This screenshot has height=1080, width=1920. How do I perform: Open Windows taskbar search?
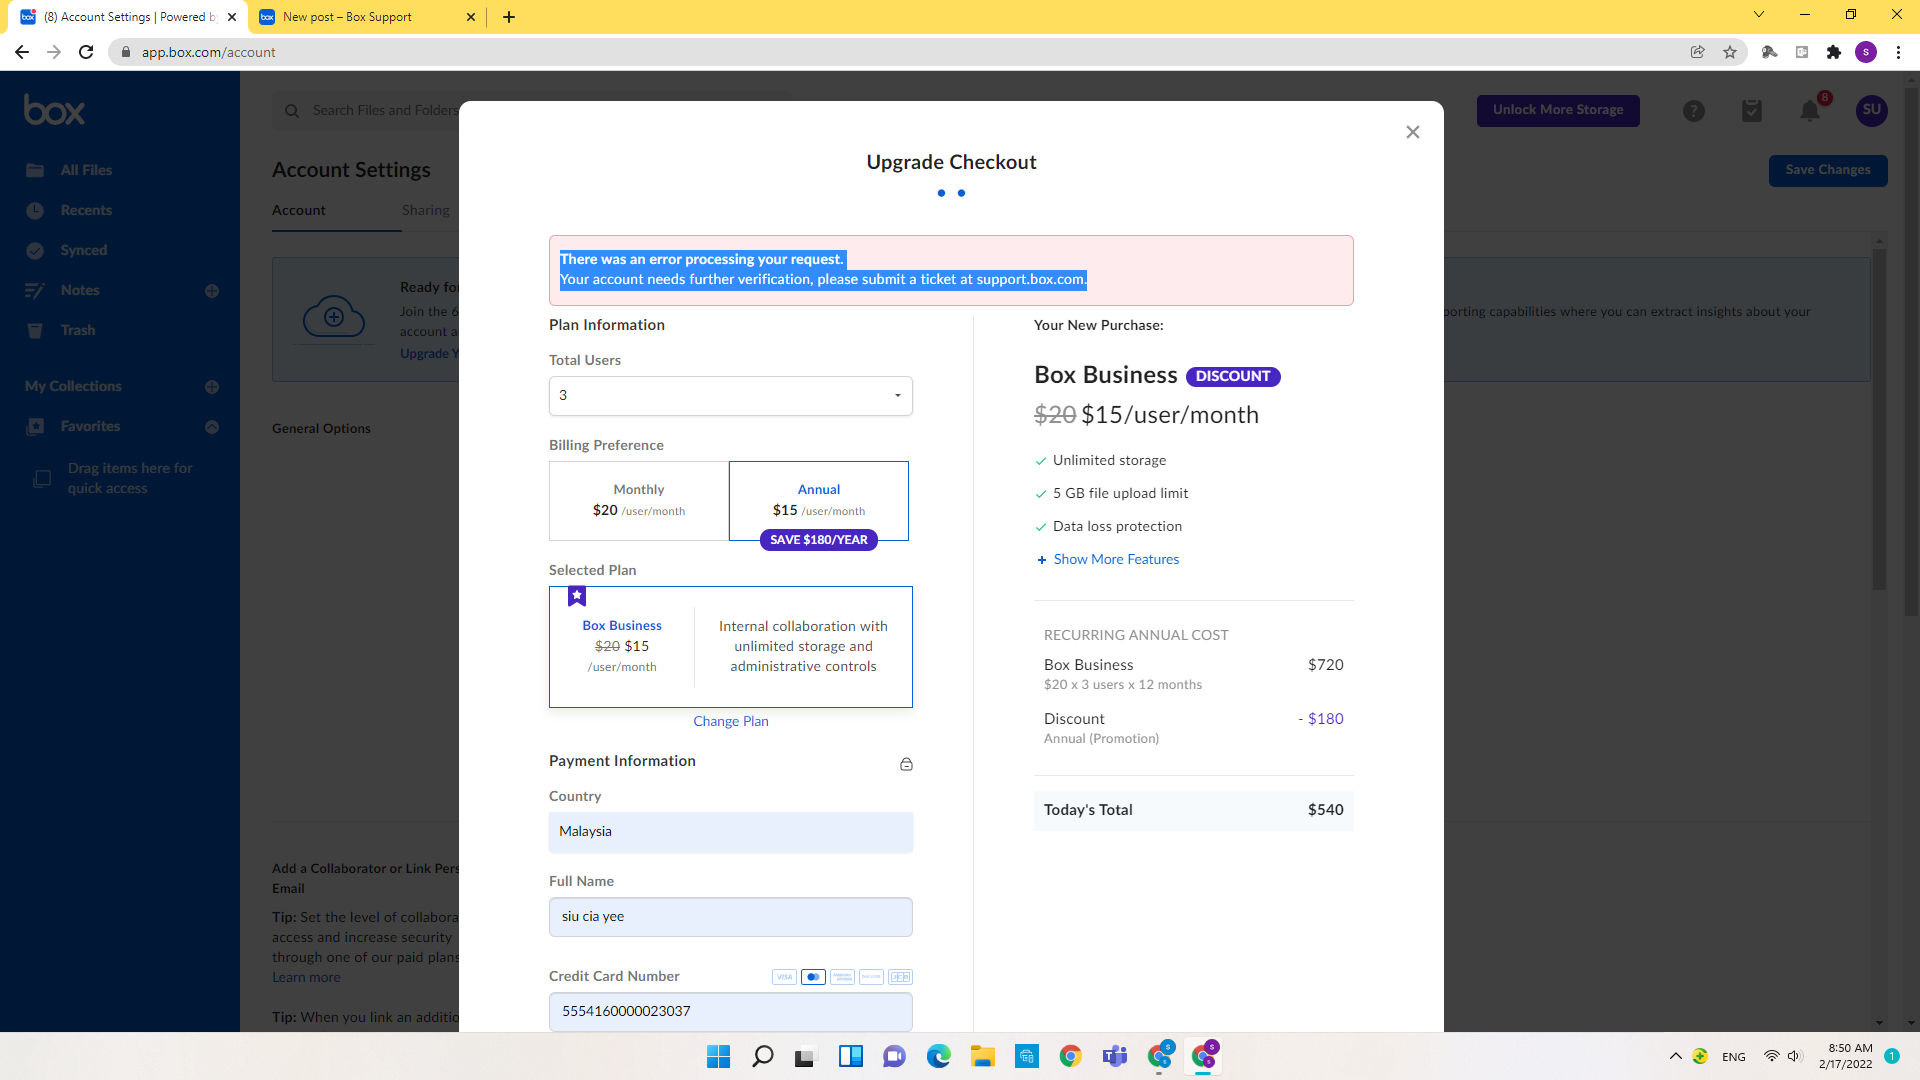[x=762, y=1056]
